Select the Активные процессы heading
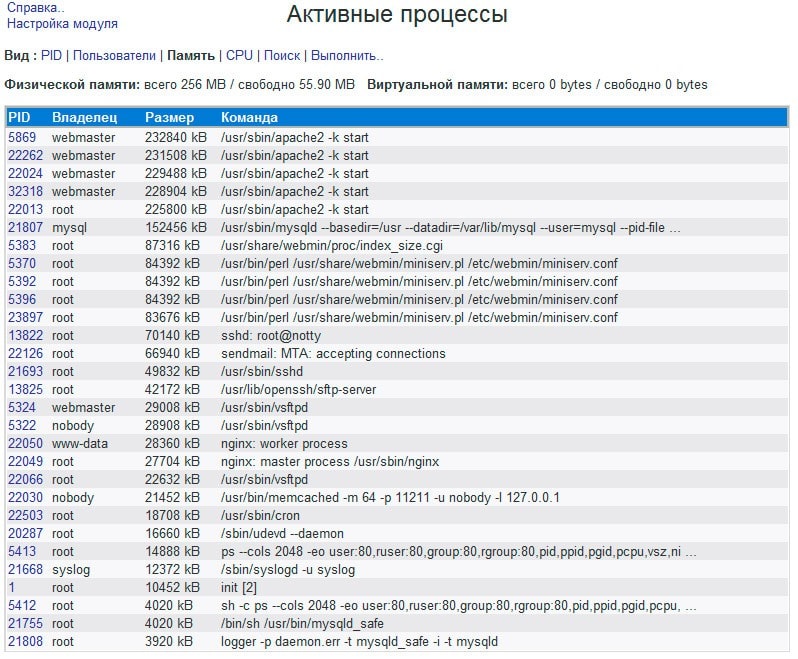 coord(397,14)
